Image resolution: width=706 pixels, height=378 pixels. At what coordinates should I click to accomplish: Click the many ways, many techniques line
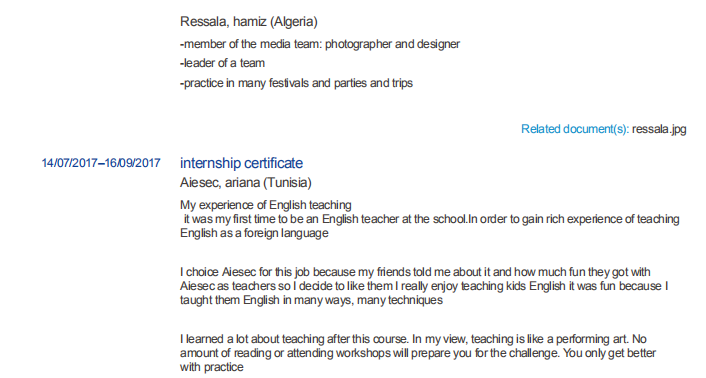tap(312, 300)
